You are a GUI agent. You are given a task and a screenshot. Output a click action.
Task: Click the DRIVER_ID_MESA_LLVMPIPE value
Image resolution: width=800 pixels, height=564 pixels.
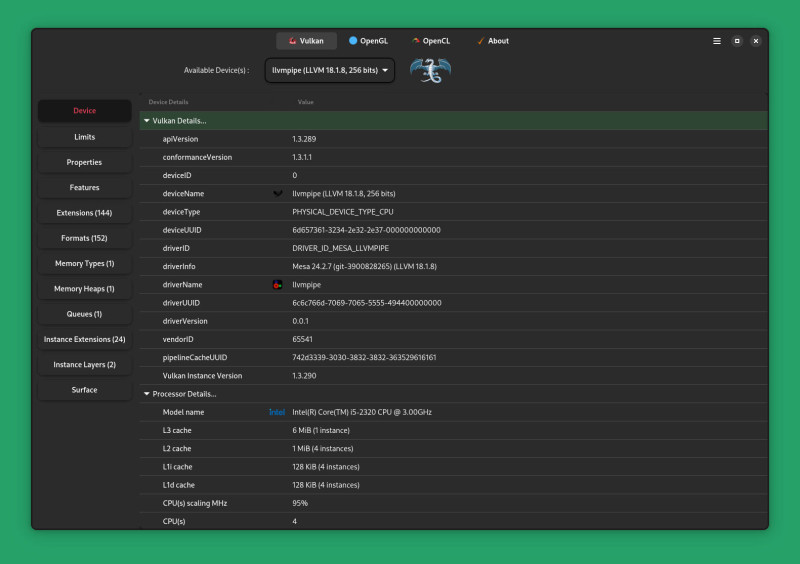click(x=340, y=249)
